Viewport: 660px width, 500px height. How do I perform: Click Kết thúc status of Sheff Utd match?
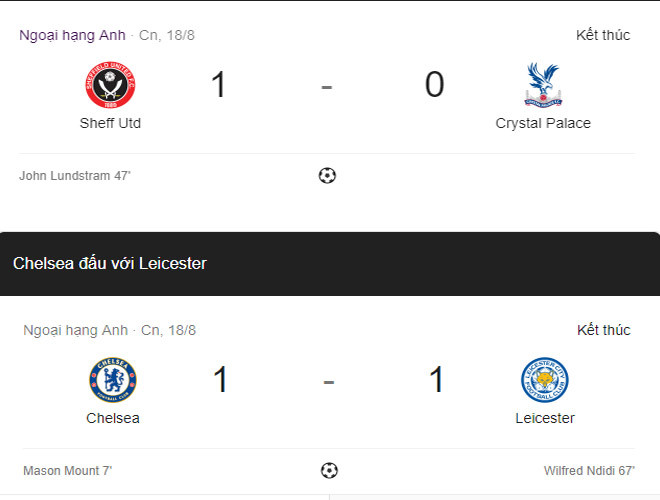[603, 35]
